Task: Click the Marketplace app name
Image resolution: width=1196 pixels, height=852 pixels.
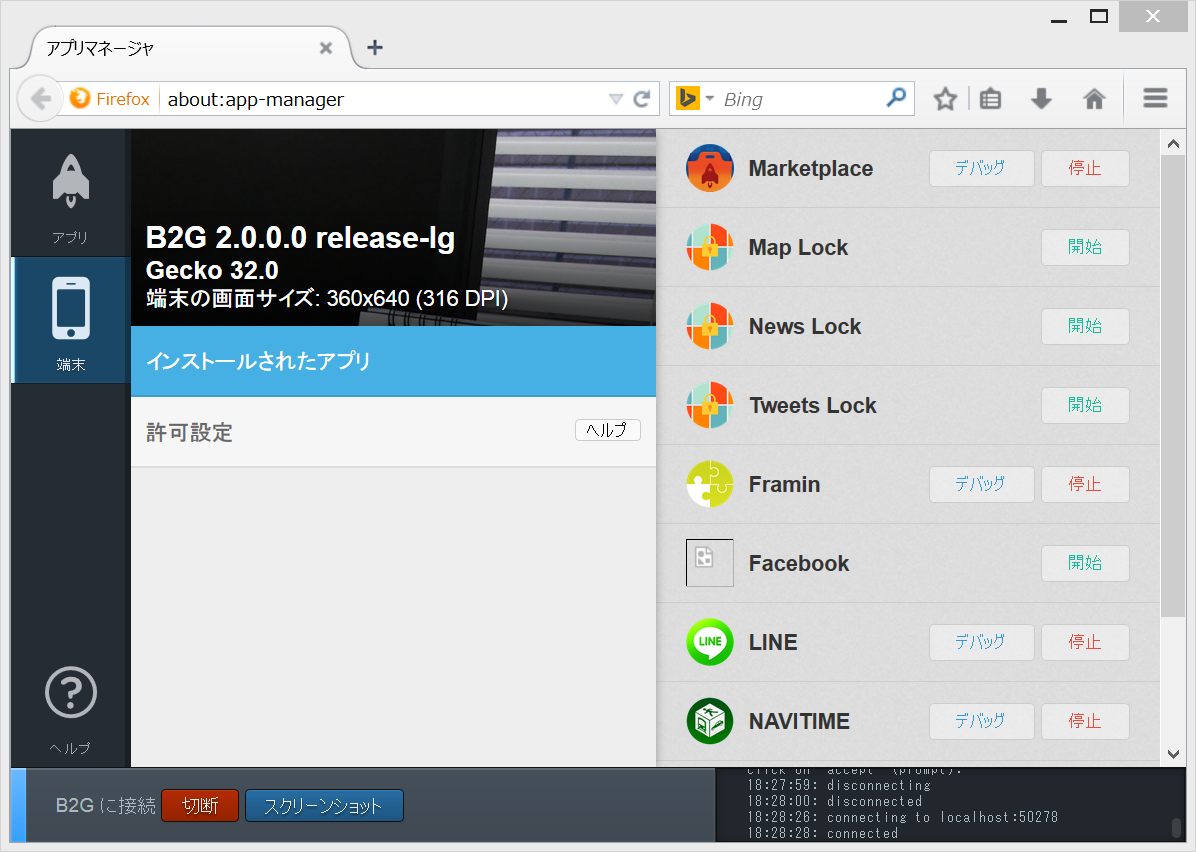Action: click(811, 169)
